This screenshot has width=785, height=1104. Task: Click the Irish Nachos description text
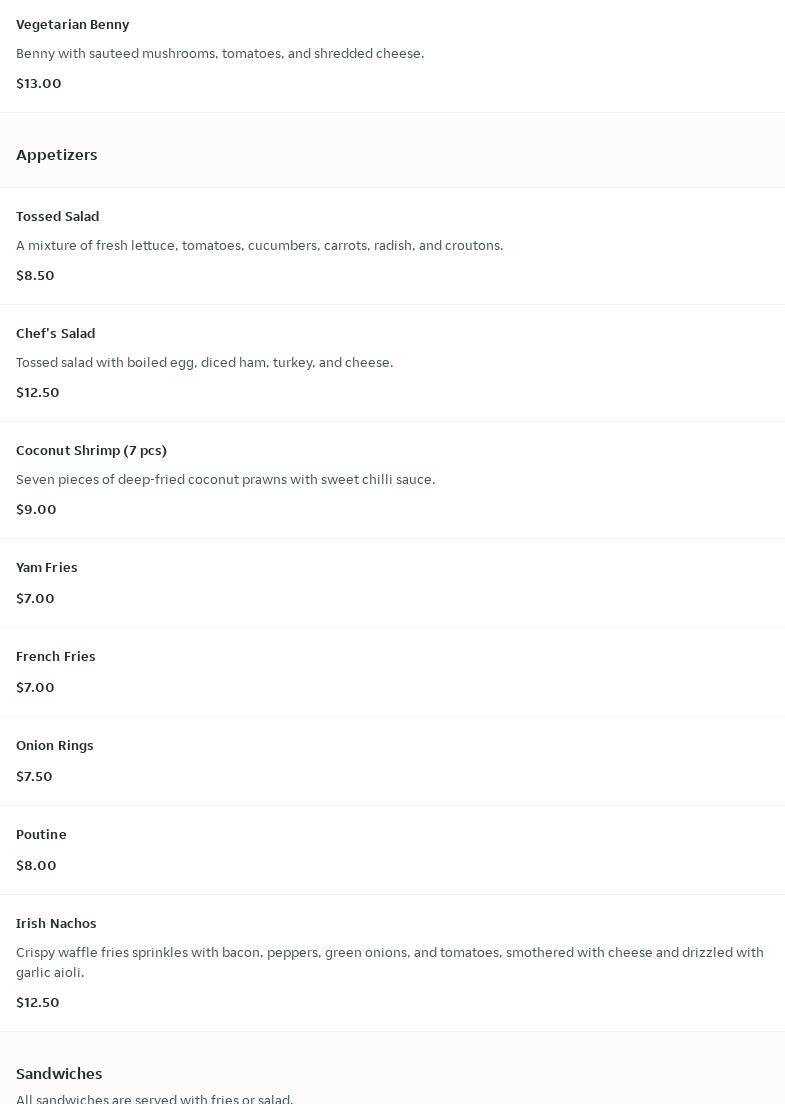390,962
